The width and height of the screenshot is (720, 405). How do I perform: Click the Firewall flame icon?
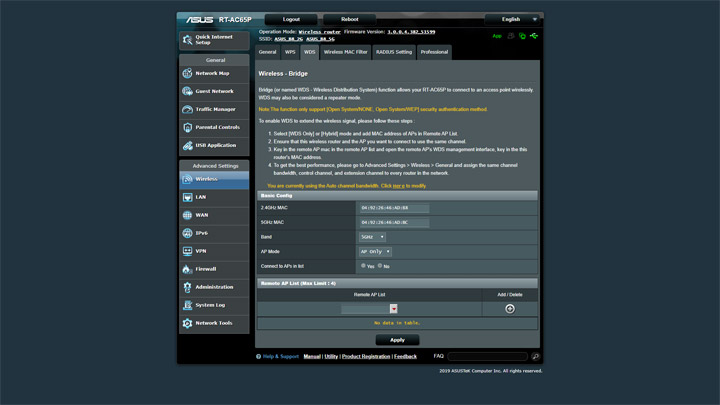coord(187,269)
